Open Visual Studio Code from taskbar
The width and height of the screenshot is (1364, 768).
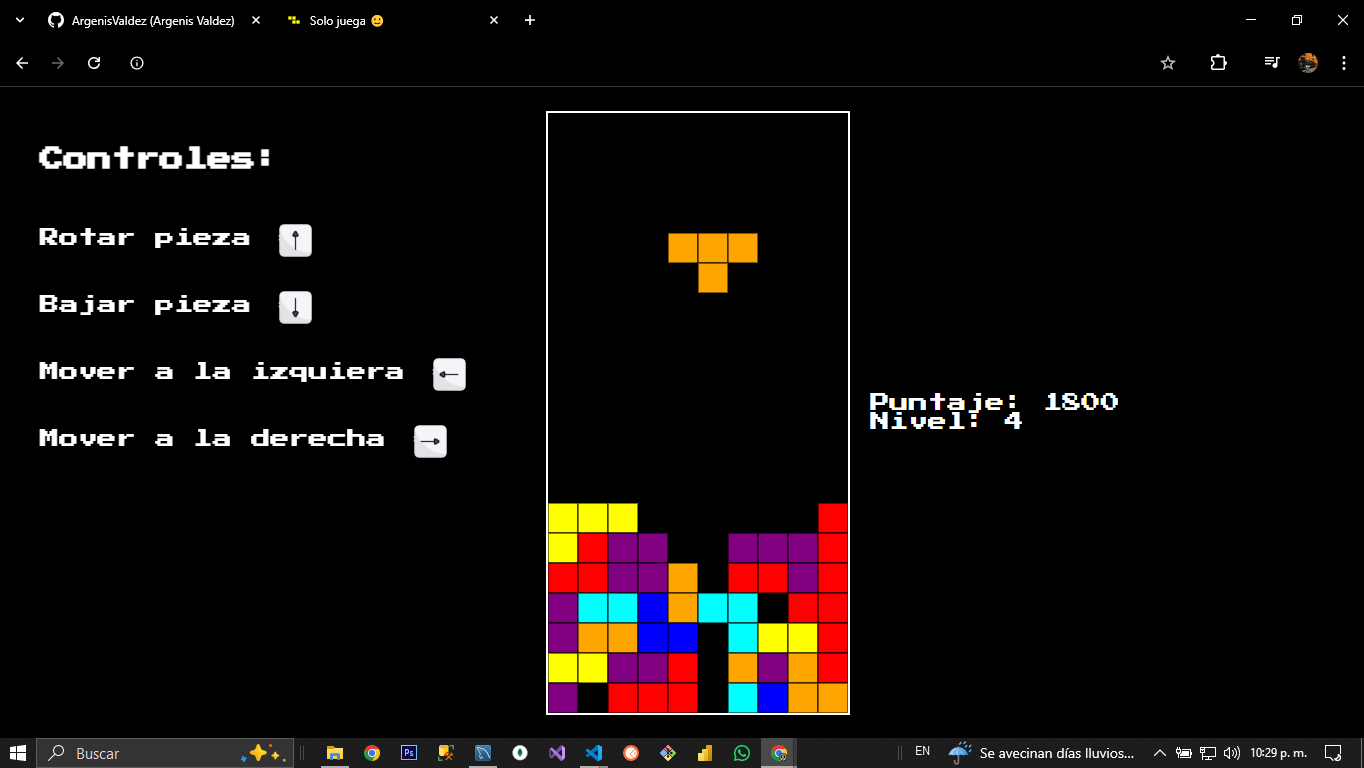tap(594, 753)
